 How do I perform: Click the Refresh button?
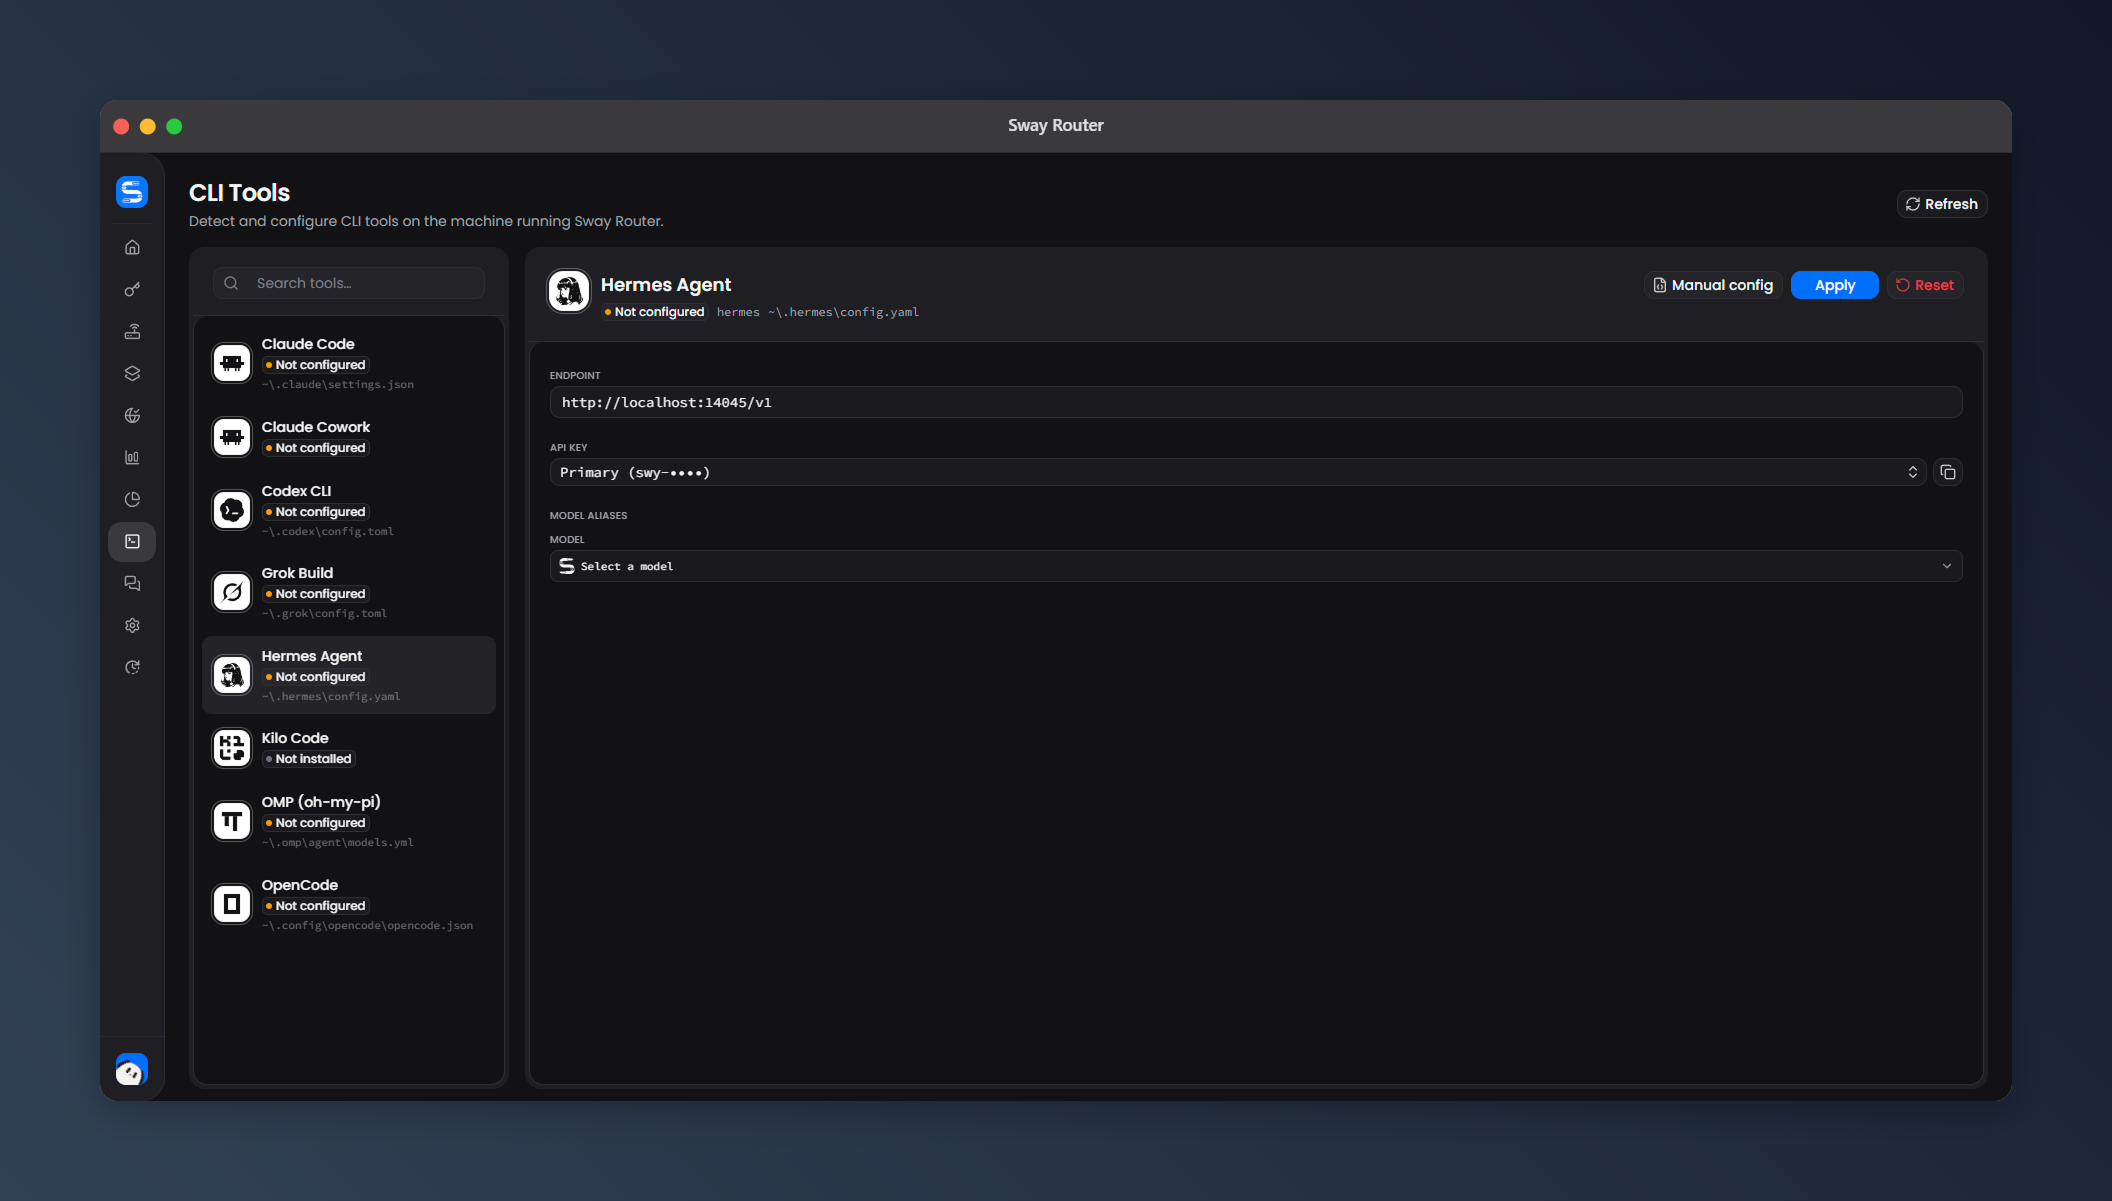1942,204
